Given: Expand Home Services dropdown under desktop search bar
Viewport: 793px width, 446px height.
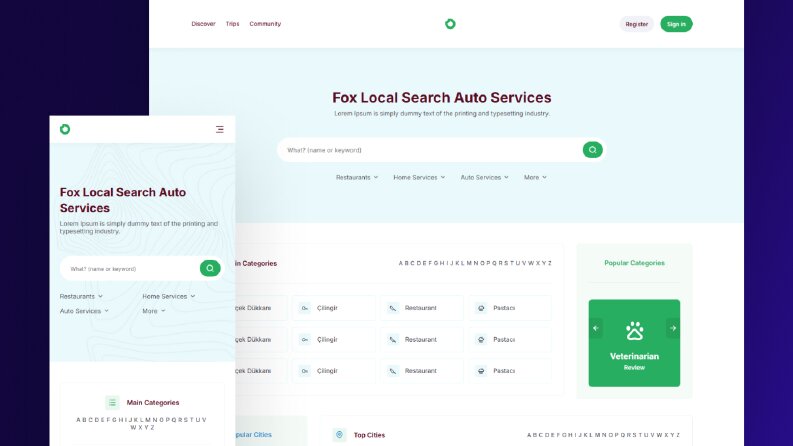Looking at the screenshot, I should click(x=419, y=177).
